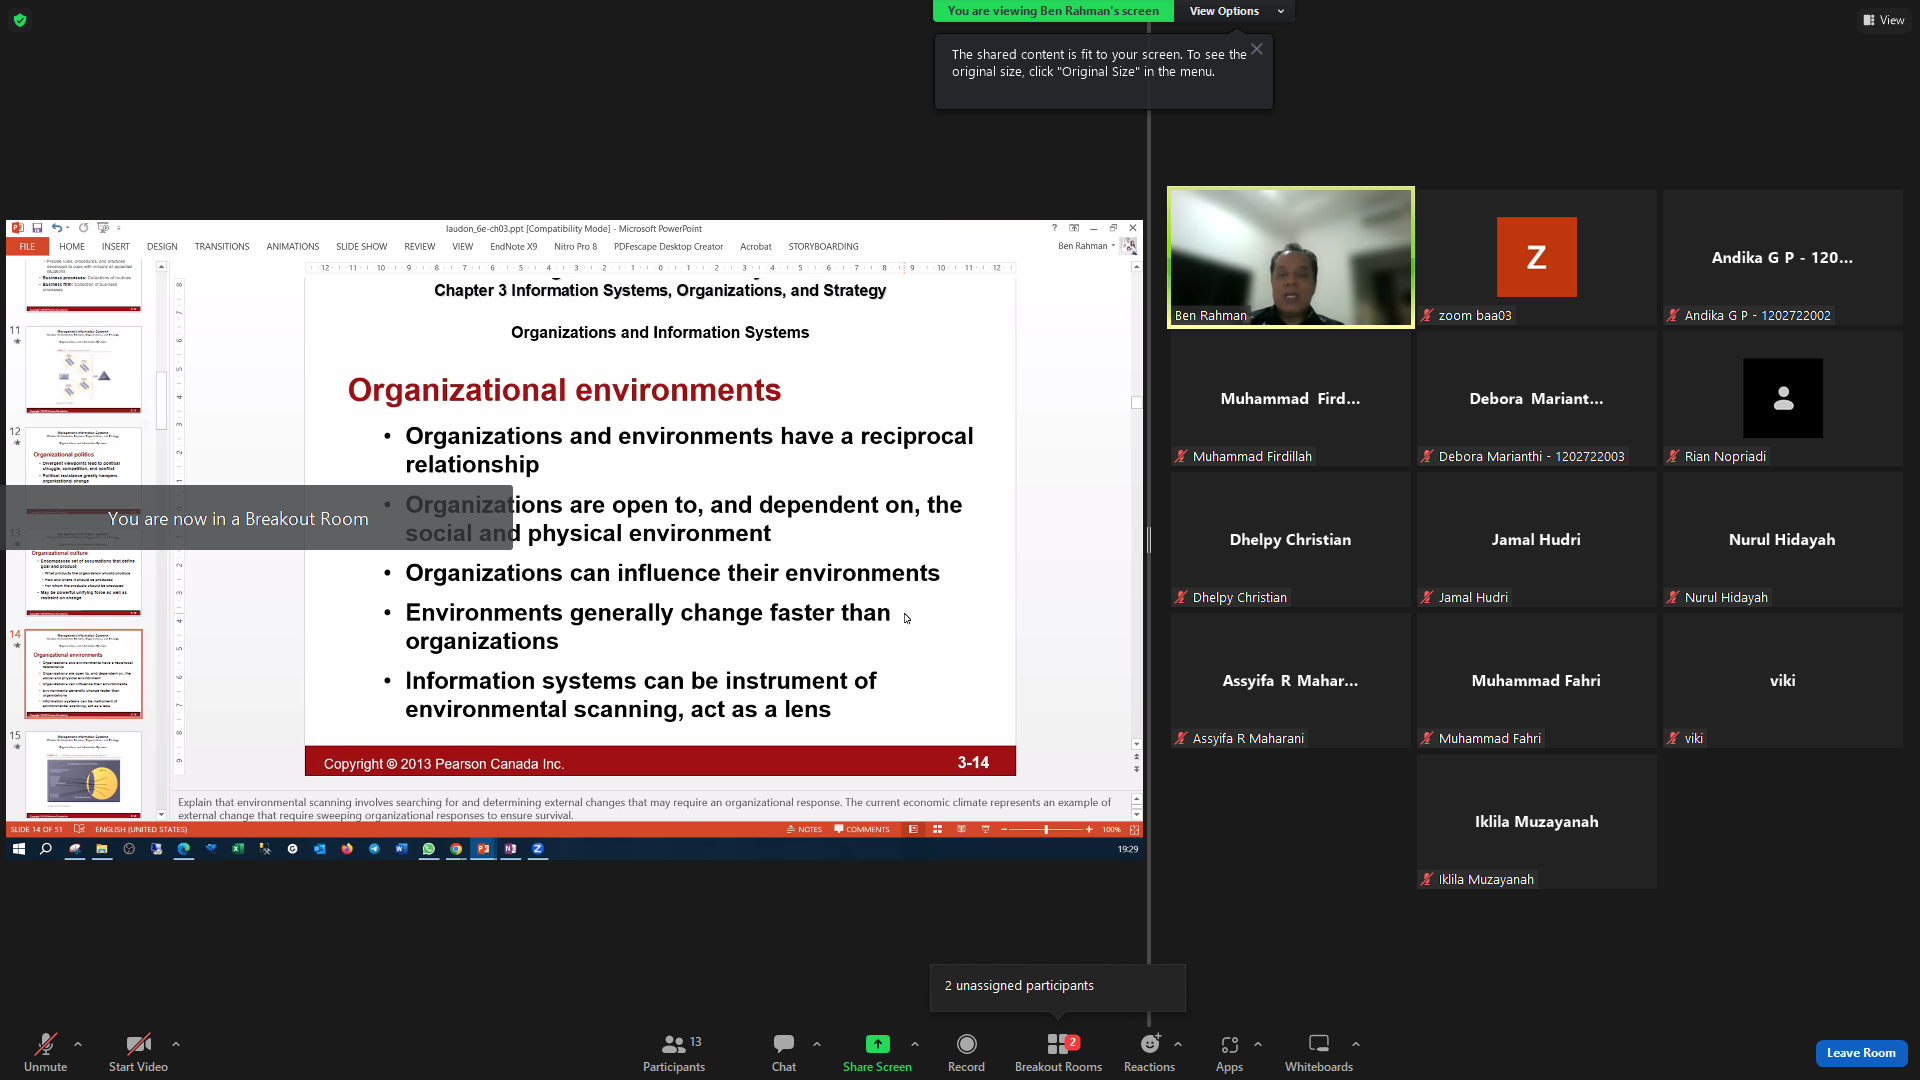Open the Acrobat ribbon tab
Viewport: 1920px width, 1080px height.
756,247
